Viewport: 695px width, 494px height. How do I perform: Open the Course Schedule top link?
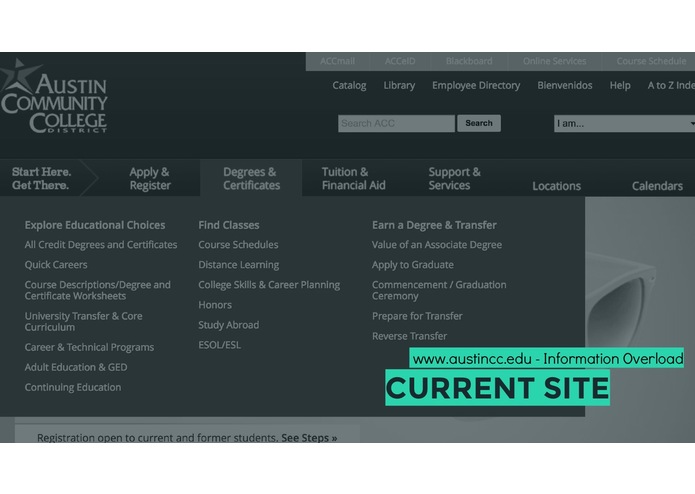point(651,61)
